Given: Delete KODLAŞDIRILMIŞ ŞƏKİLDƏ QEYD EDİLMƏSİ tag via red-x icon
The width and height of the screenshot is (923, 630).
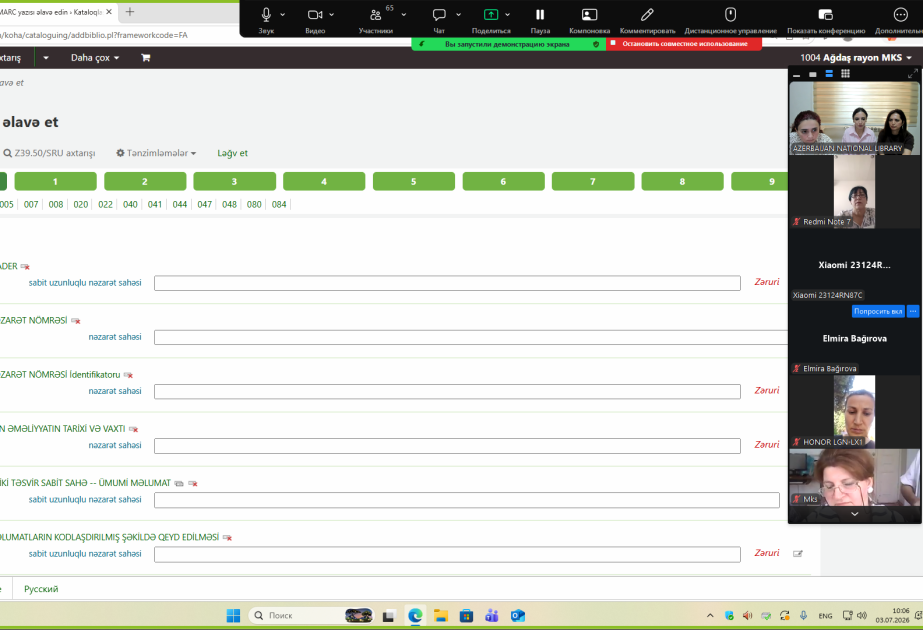Looking at the screenshot, I should 227,538.
